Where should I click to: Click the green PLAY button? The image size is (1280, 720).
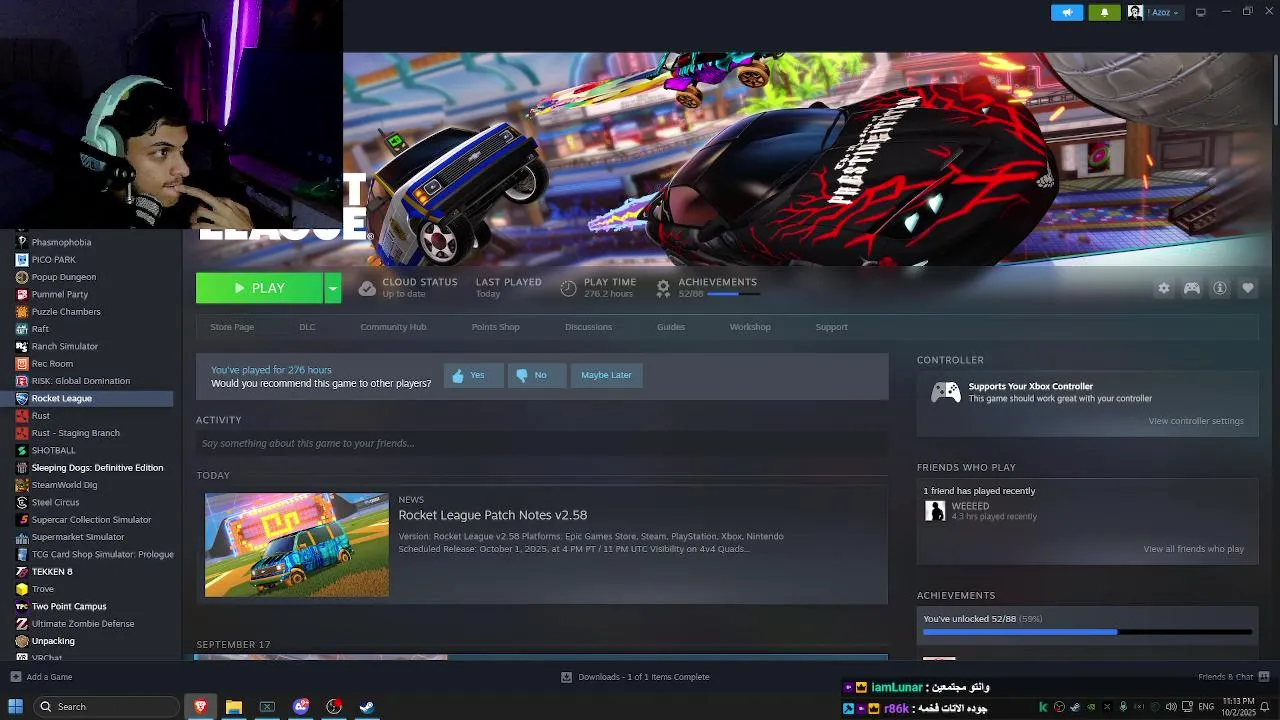coord(259,288)
